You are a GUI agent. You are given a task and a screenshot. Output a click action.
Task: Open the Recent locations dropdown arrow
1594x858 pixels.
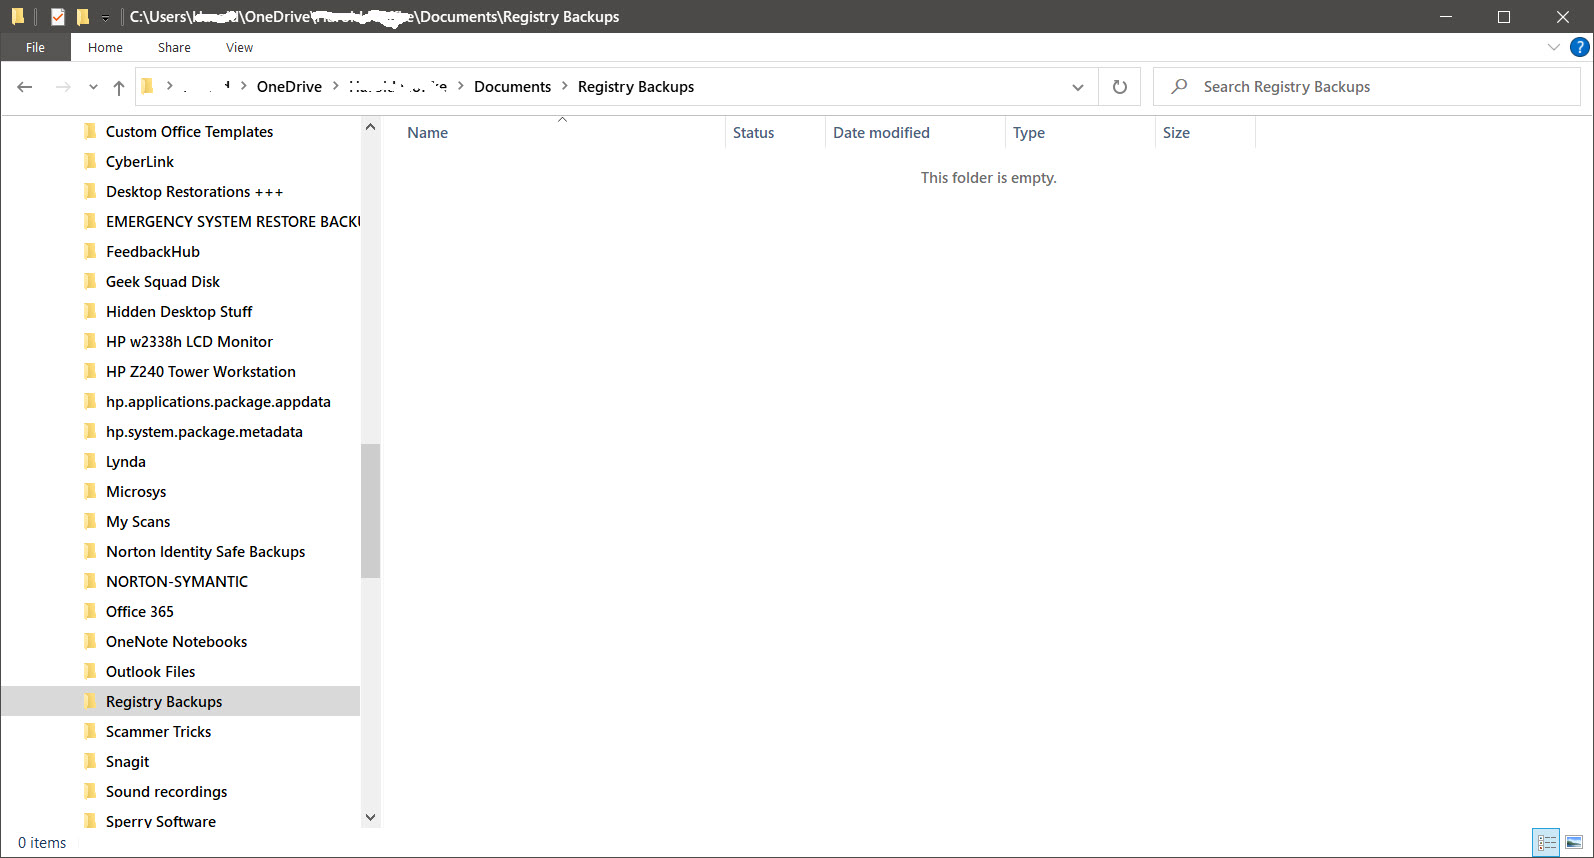[x=93, y=87]
